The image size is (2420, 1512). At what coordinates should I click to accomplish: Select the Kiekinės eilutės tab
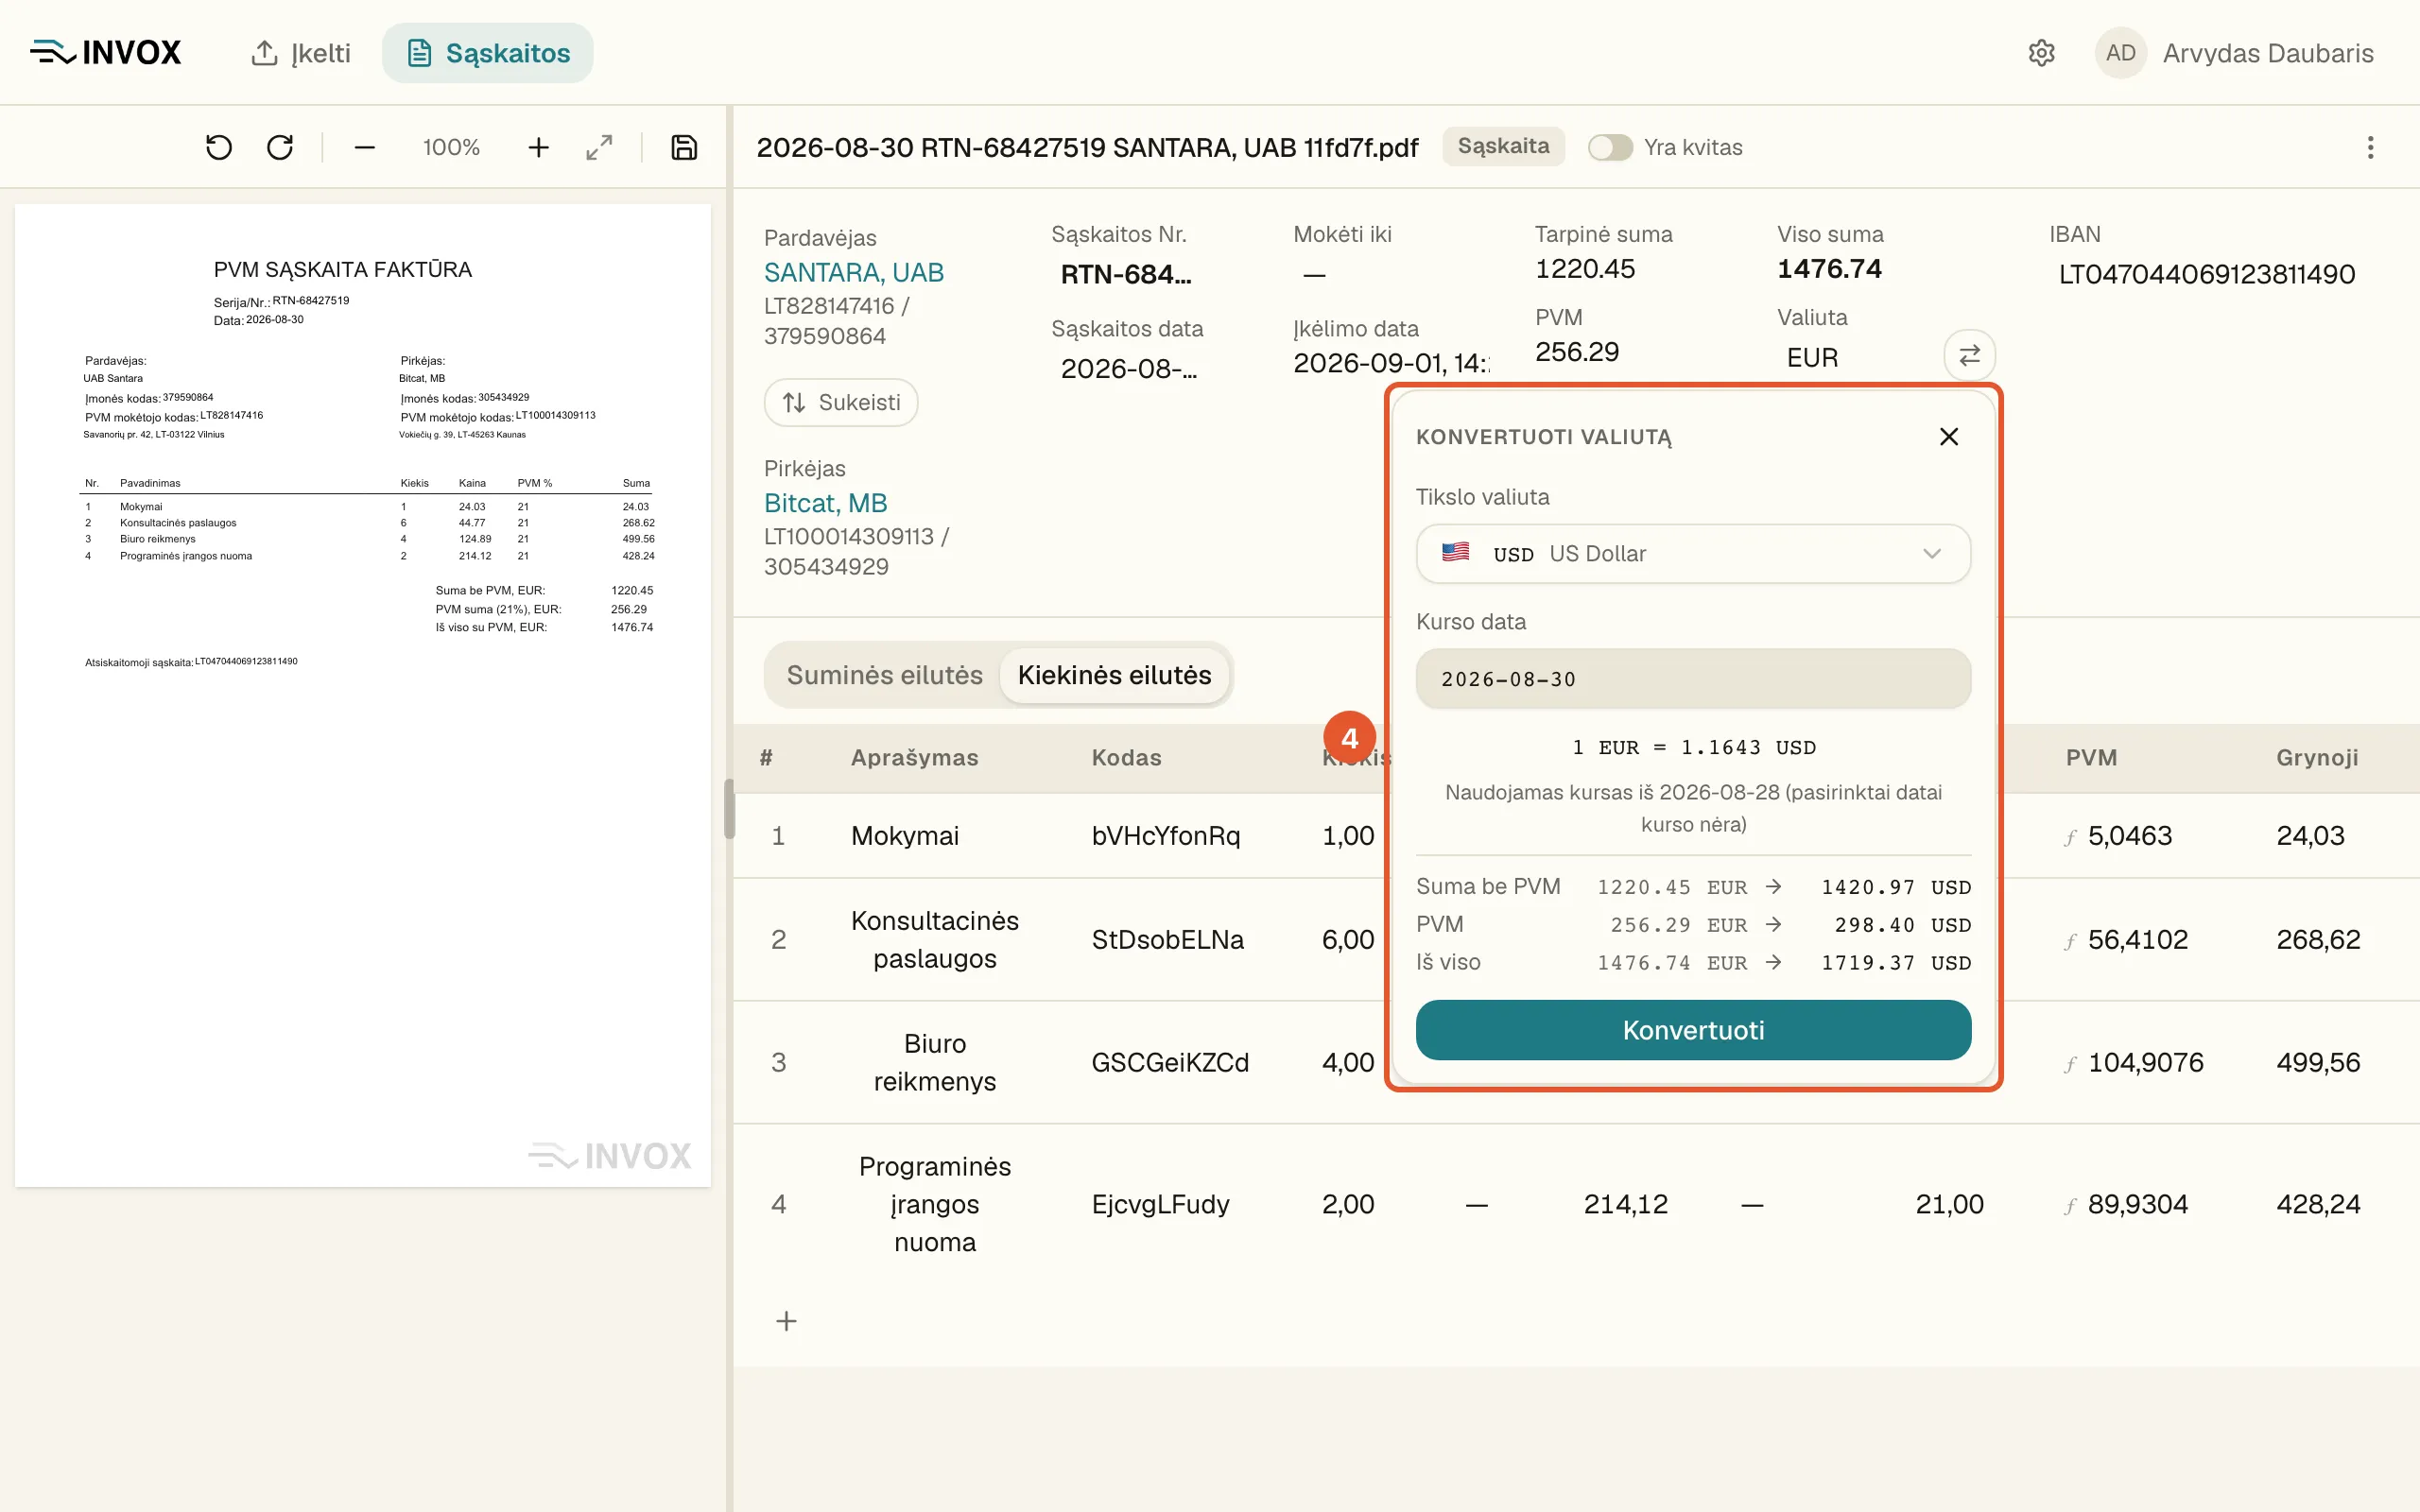[1114, 675]
